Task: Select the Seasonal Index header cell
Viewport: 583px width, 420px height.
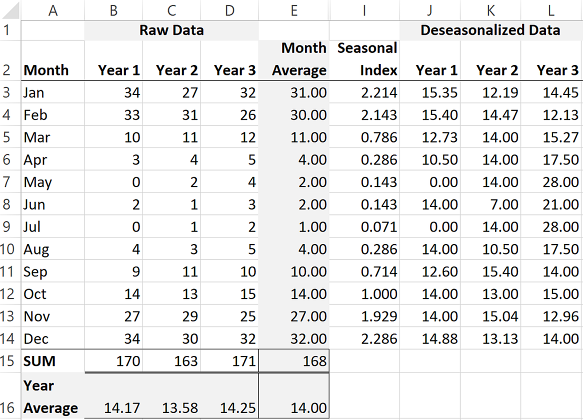Action: [364, 60]
